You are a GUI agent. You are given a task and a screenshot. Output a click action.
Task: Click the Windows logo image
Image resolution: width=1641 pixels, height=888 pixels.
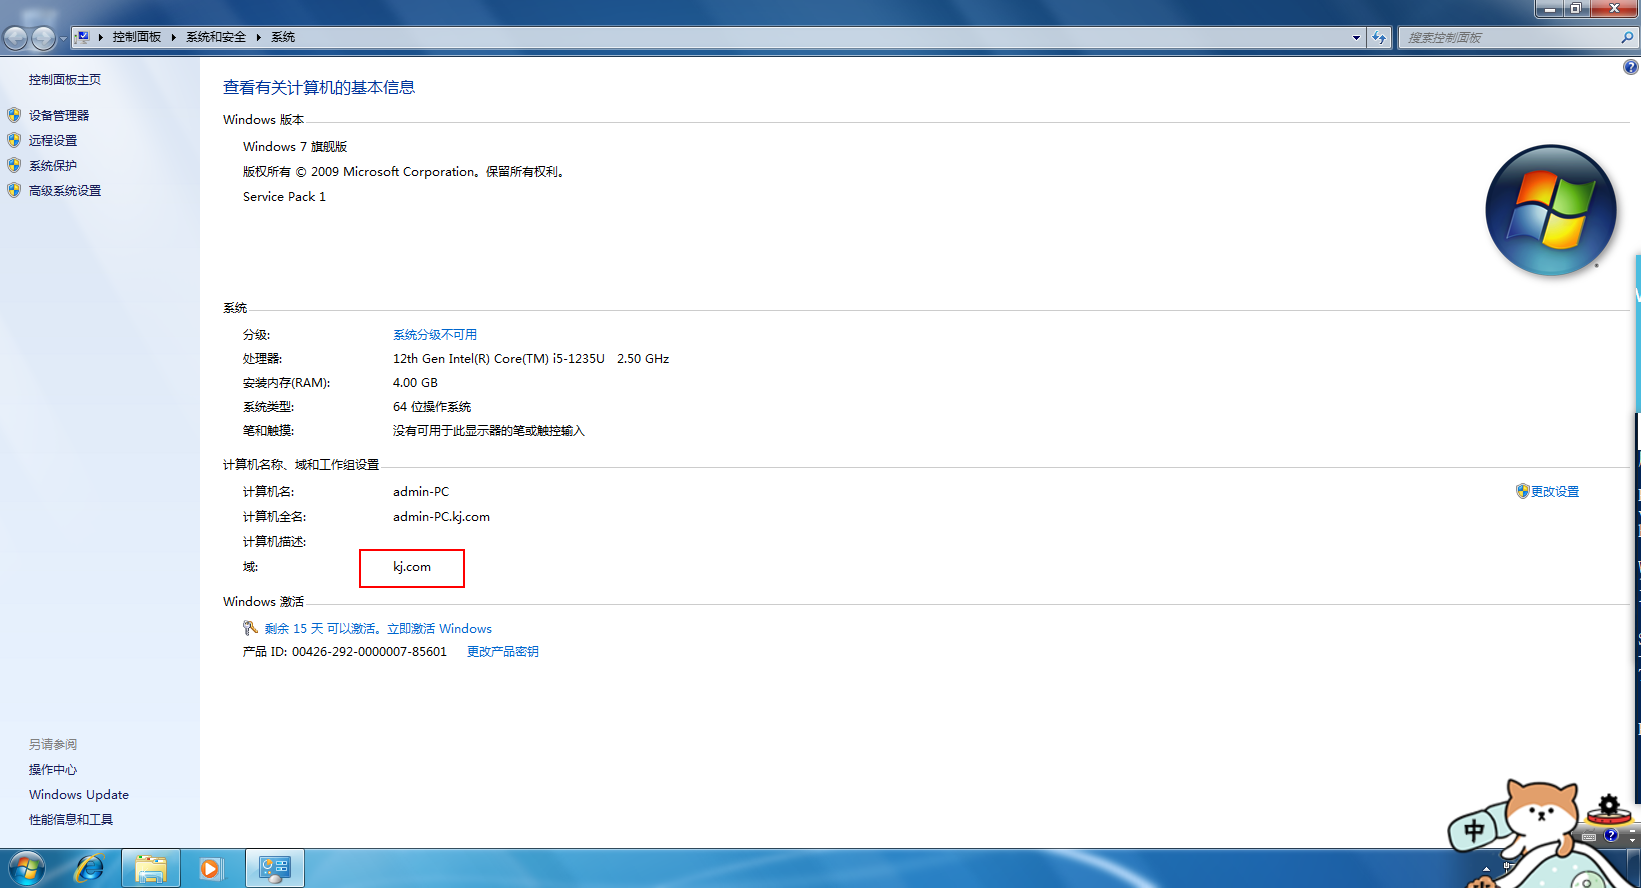1551,210
